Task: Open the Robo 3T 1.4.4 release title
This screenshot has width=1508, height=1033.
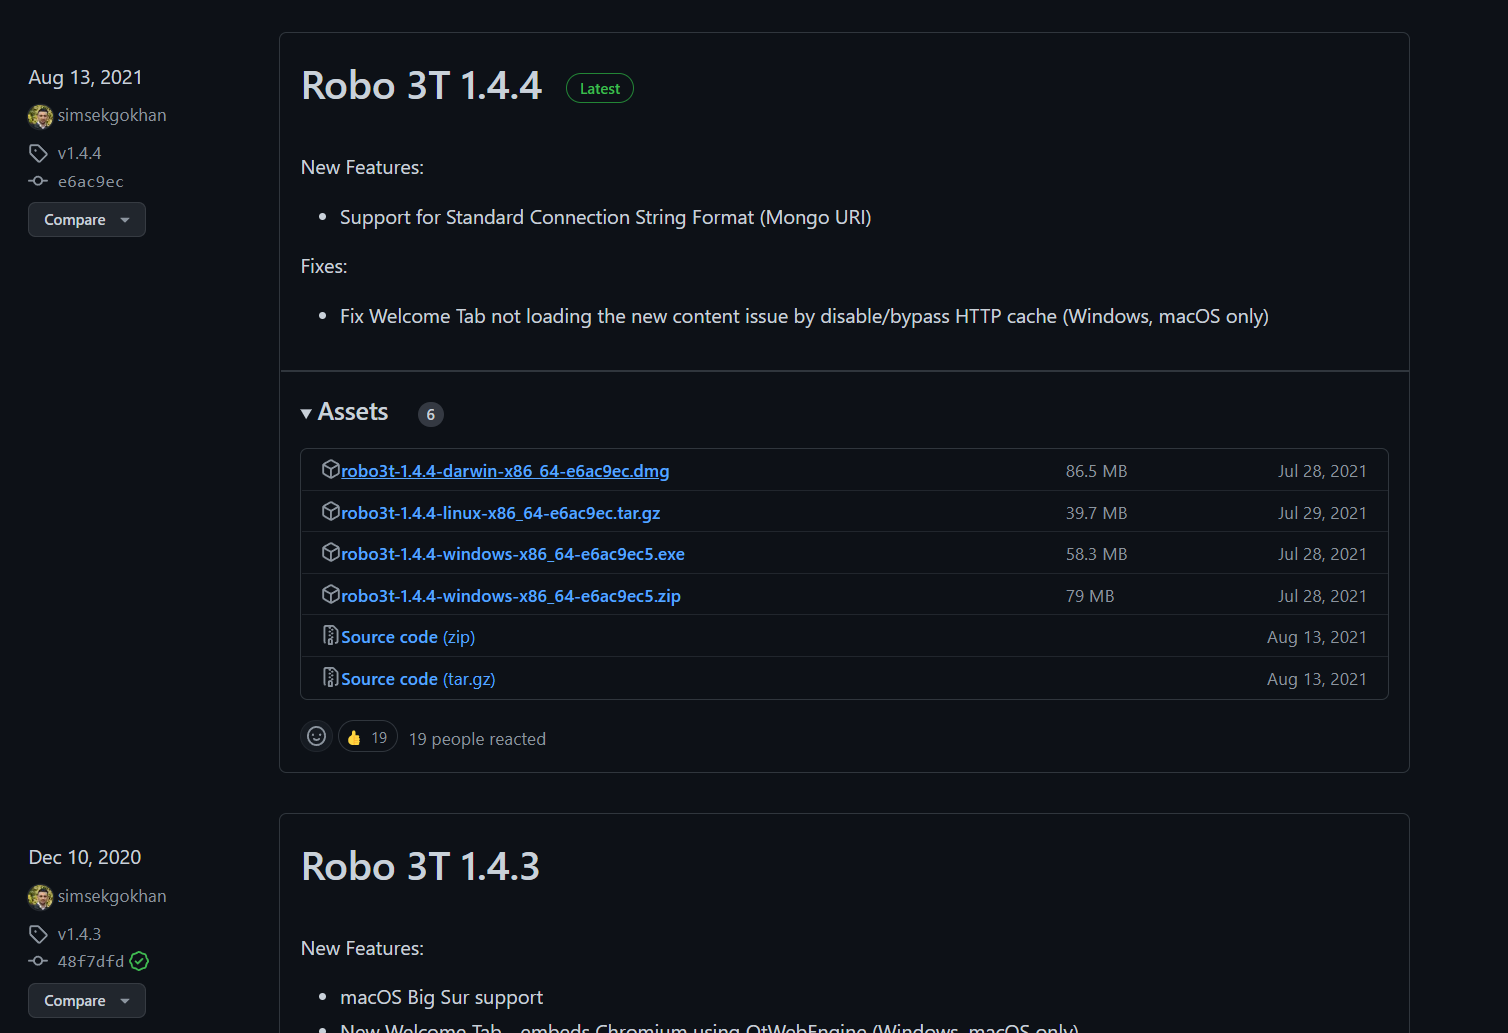Action: coord(422,86)
